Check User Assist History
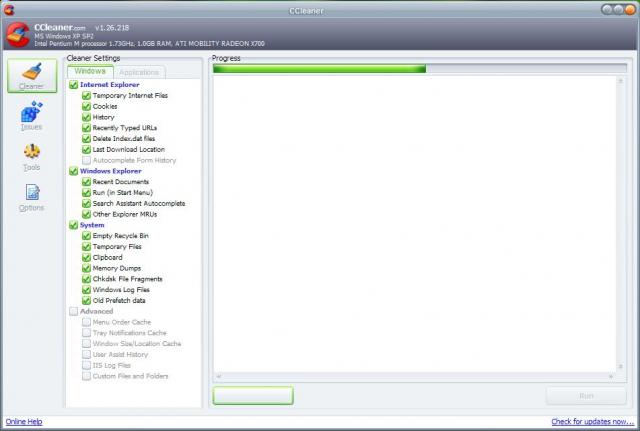 point(86,355)
